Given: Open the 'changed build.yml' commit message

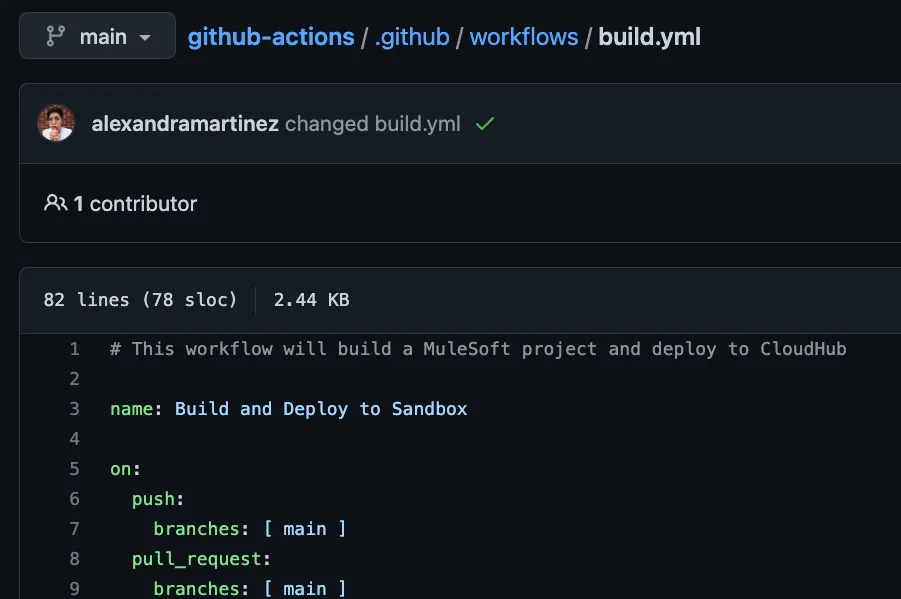Looking at the screenshot, I should coord(372,124).
